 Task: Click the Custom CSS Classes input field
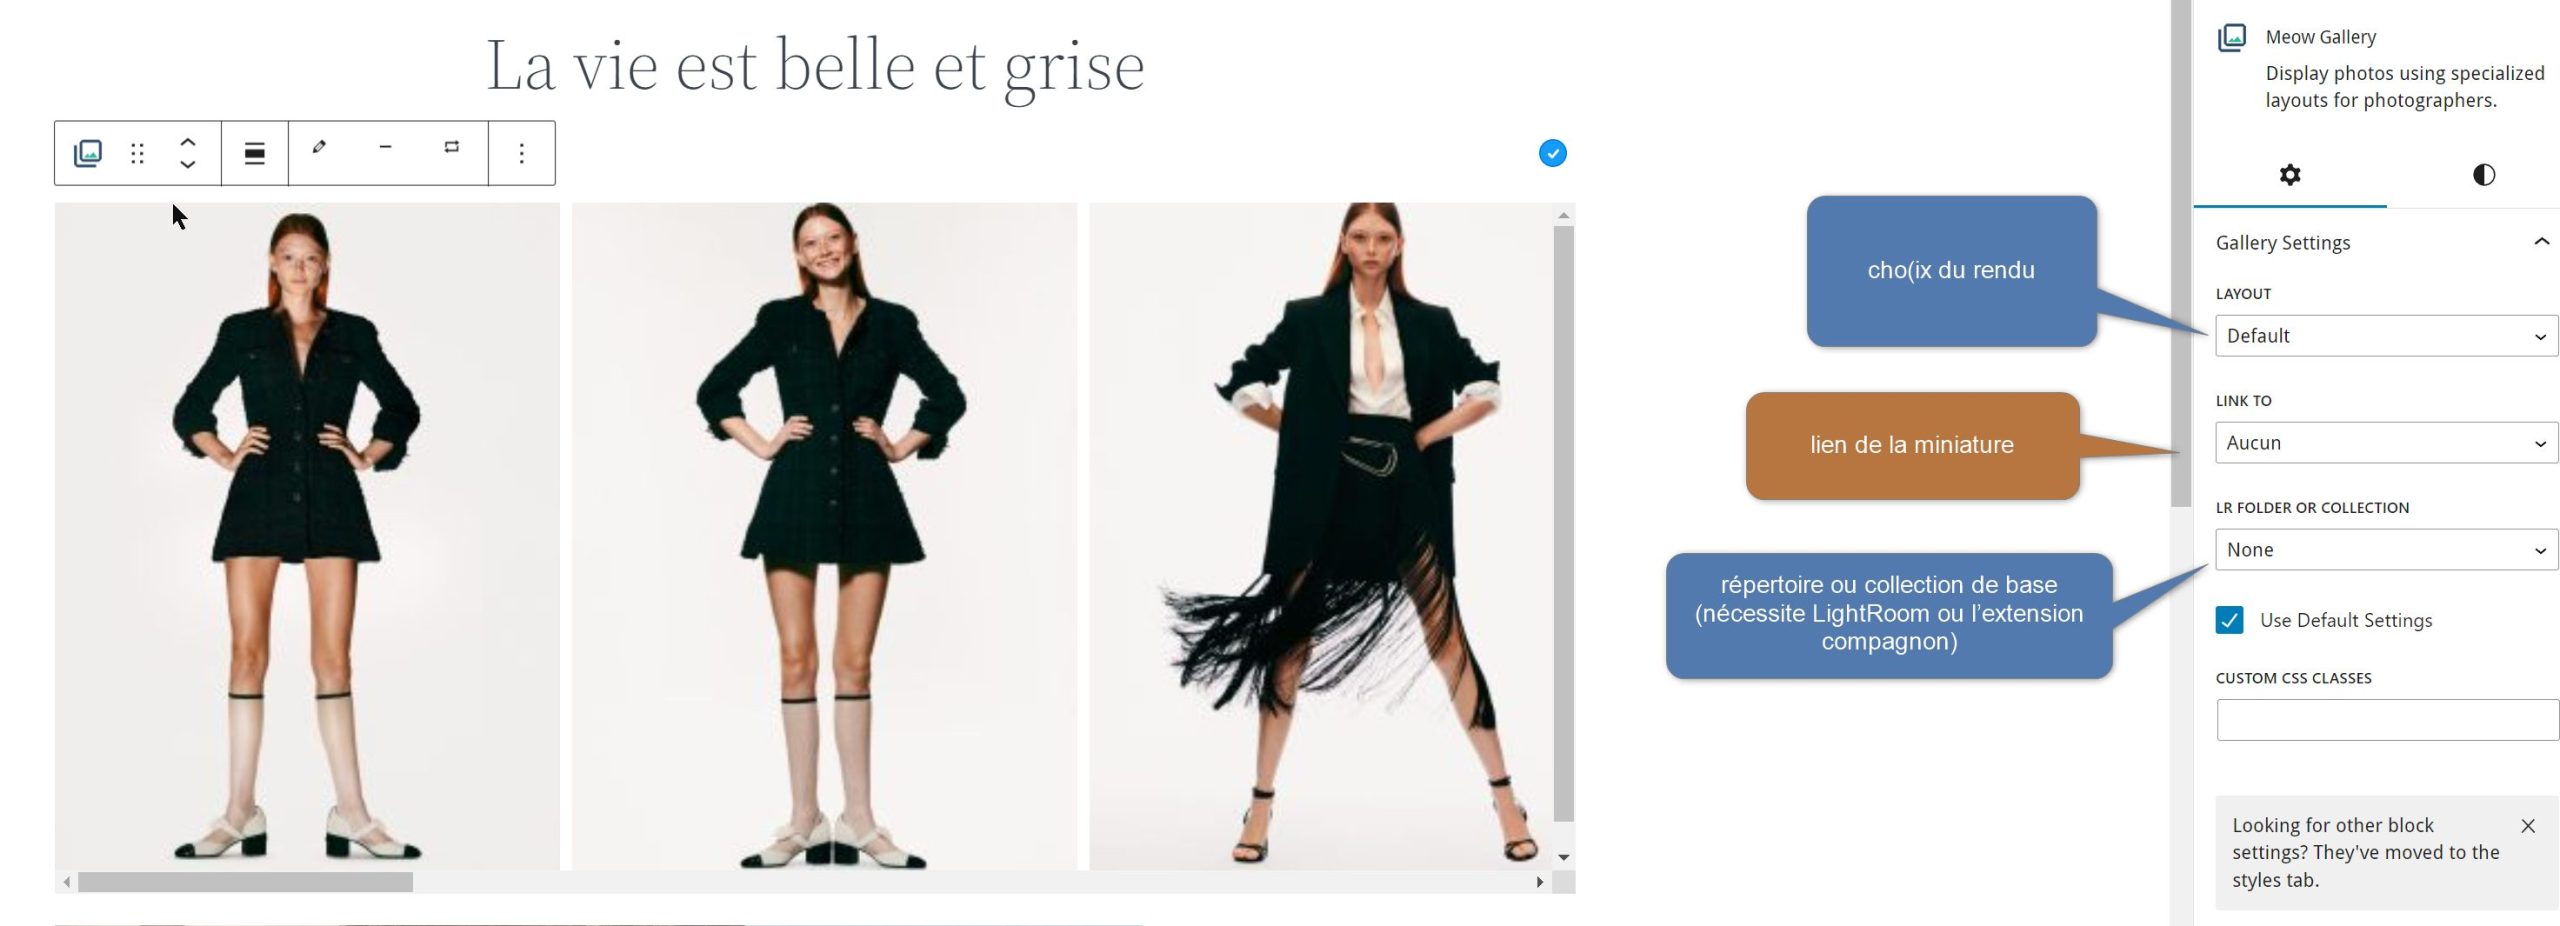click(2387, 720)
